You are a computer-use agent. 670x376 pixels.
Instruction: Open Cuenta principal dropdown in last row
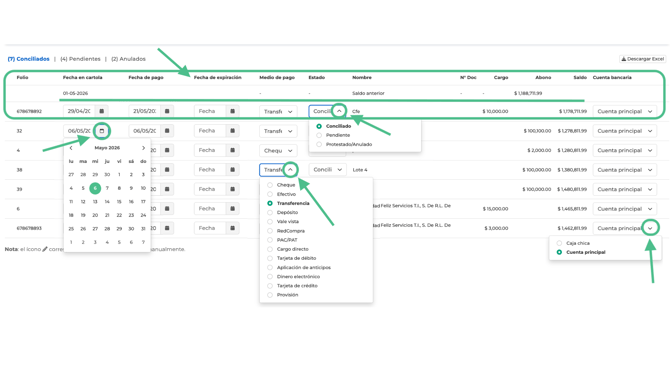(x=650, y=228)
